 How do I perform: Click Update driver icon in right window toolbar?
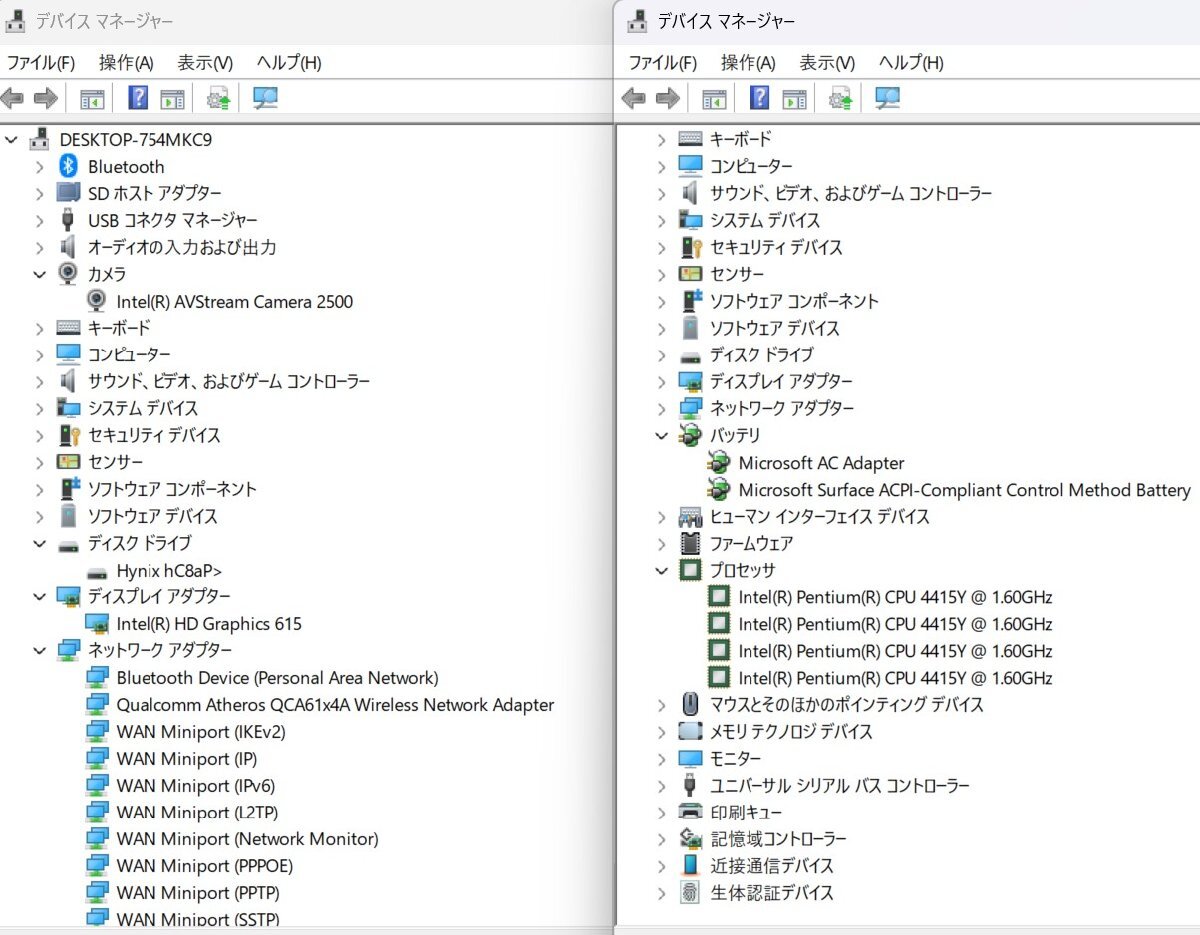pyautogui.click(x=840, y=98)
